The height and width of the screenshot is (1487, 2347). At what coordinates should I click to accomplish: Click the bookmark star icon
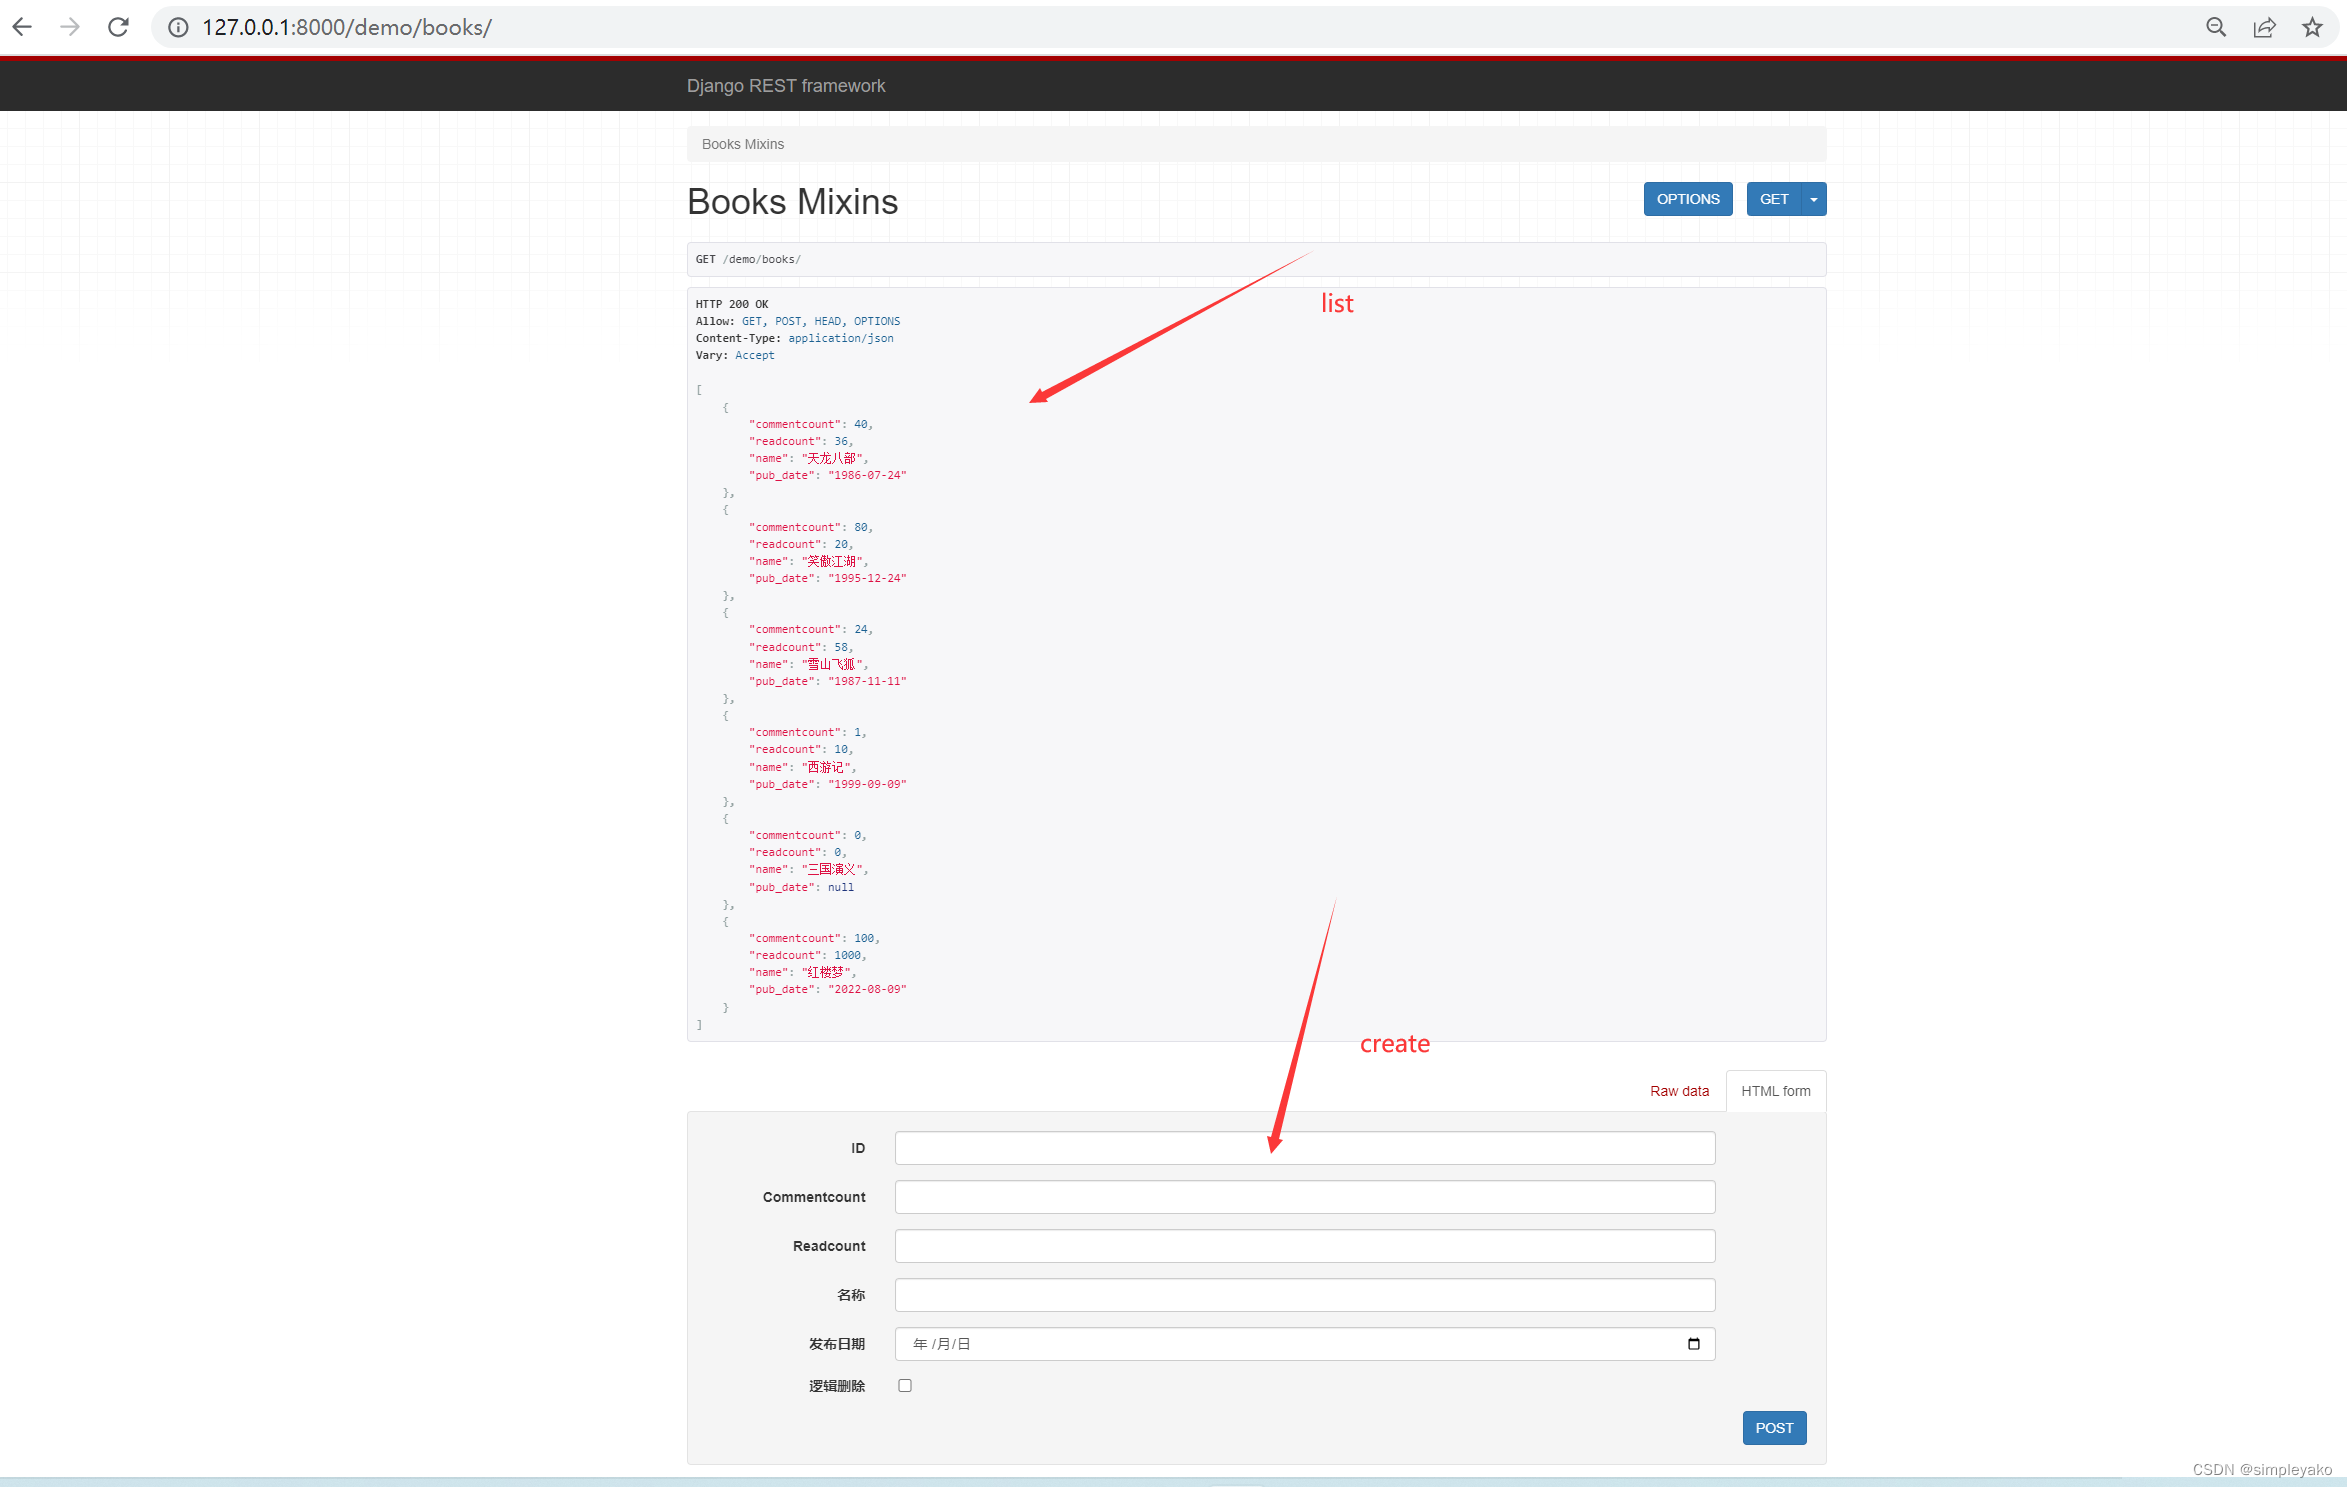[x=2311, y=27]
